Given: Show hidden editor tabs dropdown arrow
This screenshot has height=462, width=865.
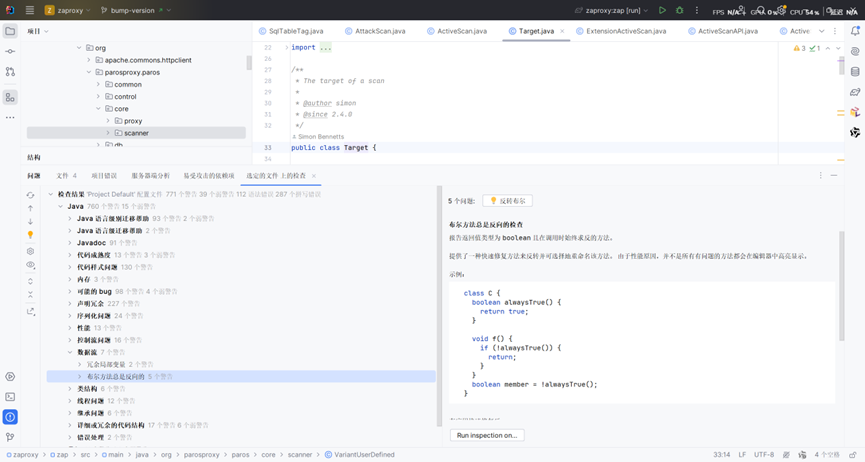Looking at the screenshot, I should click(x=821, y=31).
